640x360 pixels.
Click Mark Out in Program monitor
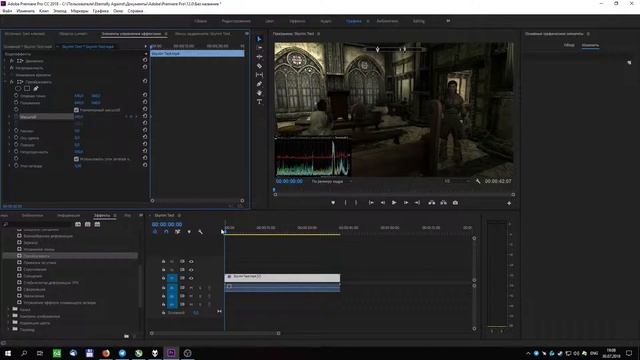pyautogui.click(x=356, y=202)
